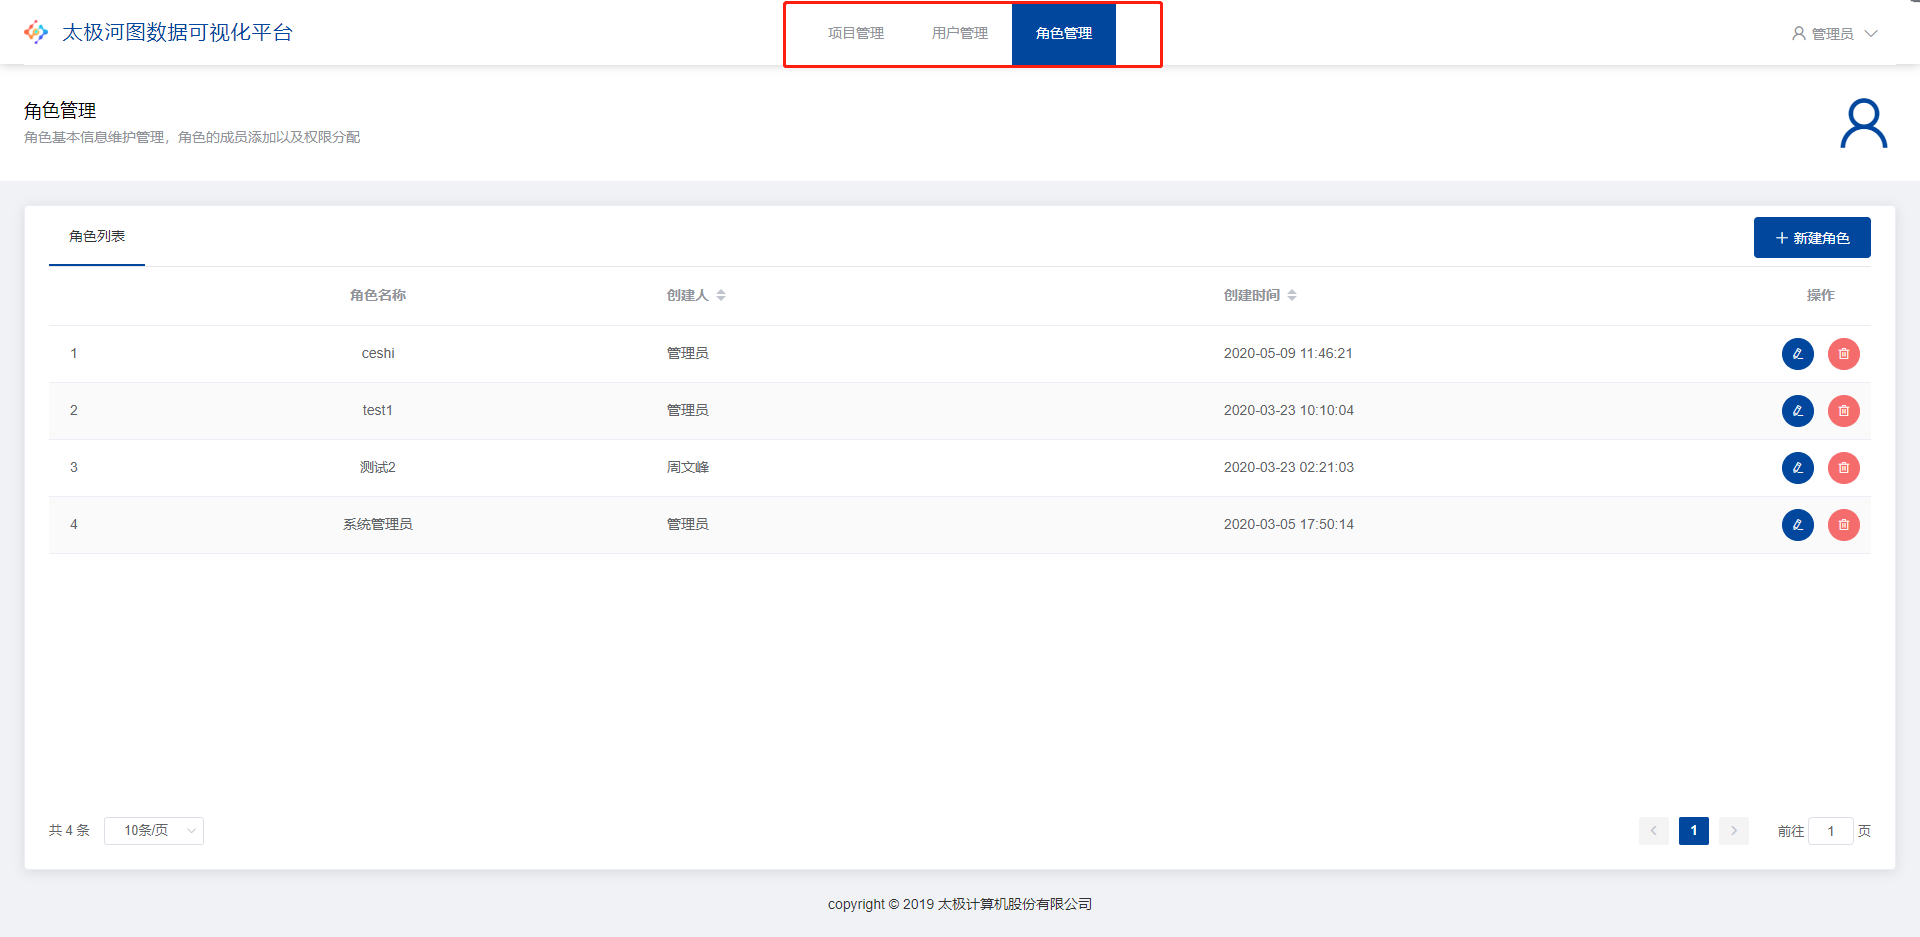This screenshot has height=937, width=1920.
Task: Delete the 系统管理员 role
Action: 1843,525
